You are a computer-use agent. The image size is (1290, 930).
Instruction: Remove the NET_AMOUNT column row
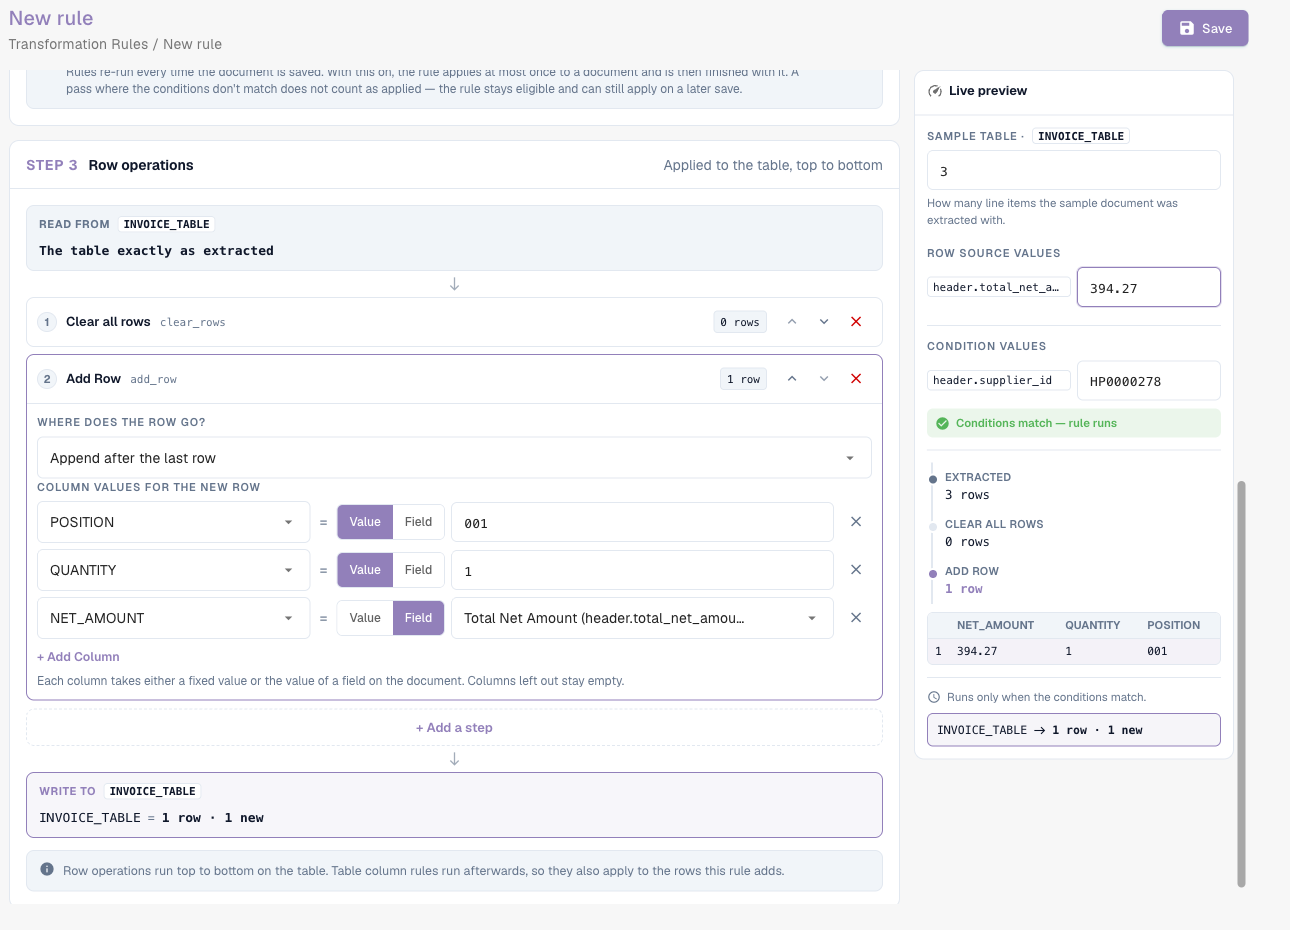tap(856, 618)
